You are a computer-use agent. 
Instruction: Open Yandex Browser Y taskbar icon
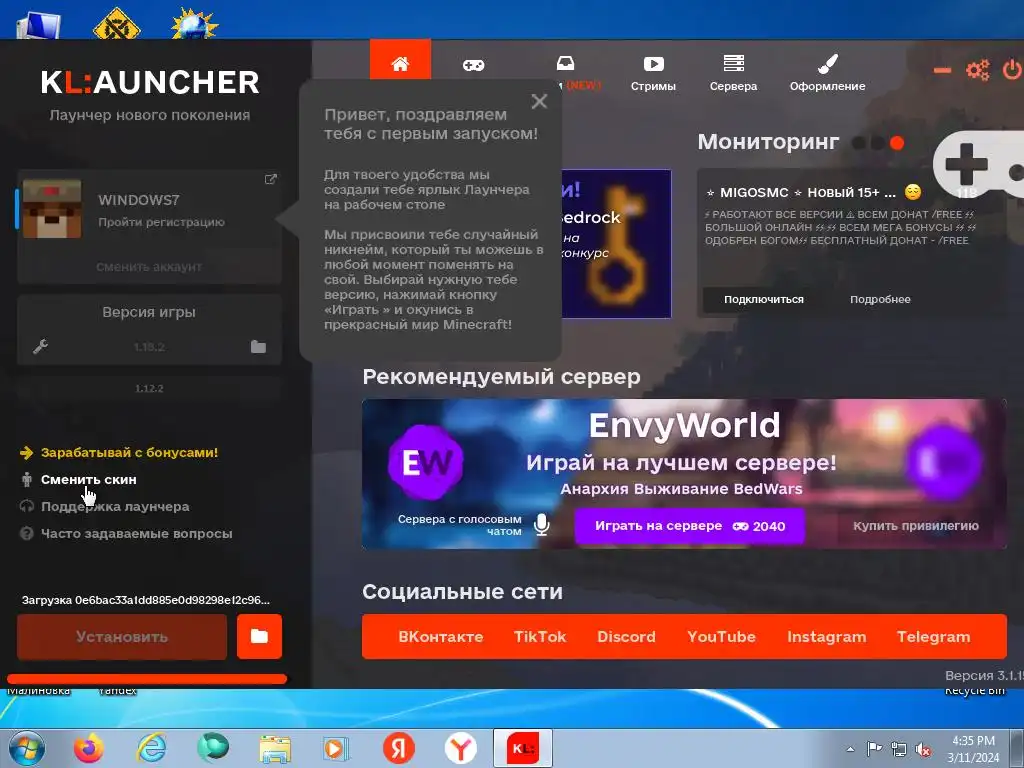tap(460, 748)
